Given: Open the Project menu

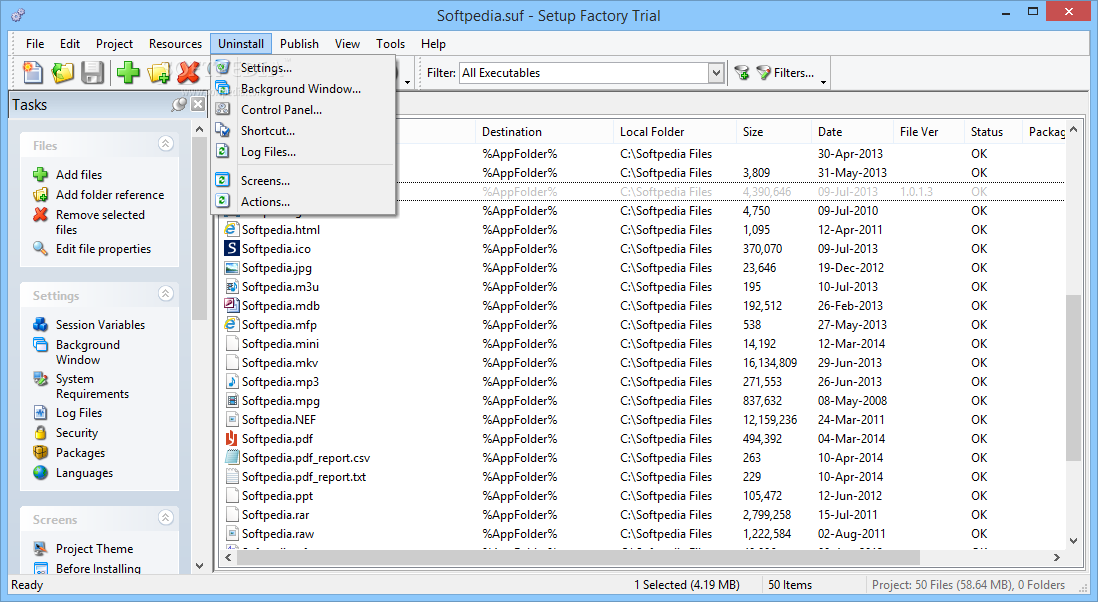Looking at the screenshot, I should coord(114,43).
